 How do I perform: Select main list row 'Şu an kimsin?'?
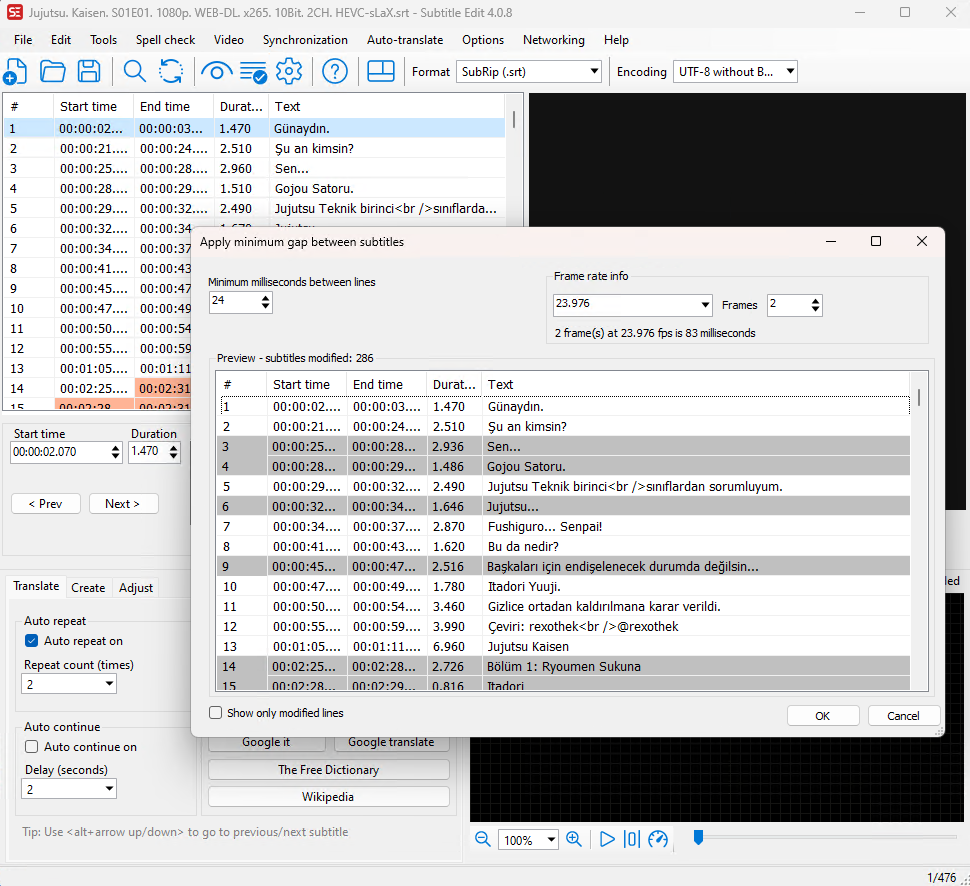tap(255, 148)
